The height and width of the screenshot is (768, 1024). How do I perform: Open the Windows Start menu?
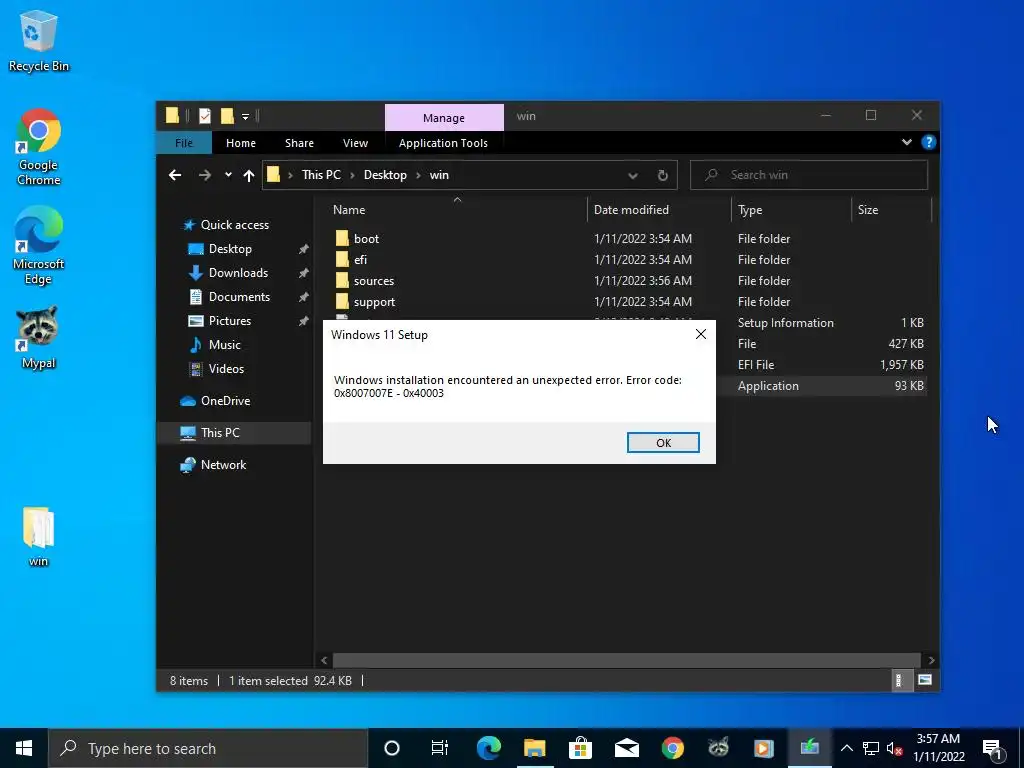[24, 748]
